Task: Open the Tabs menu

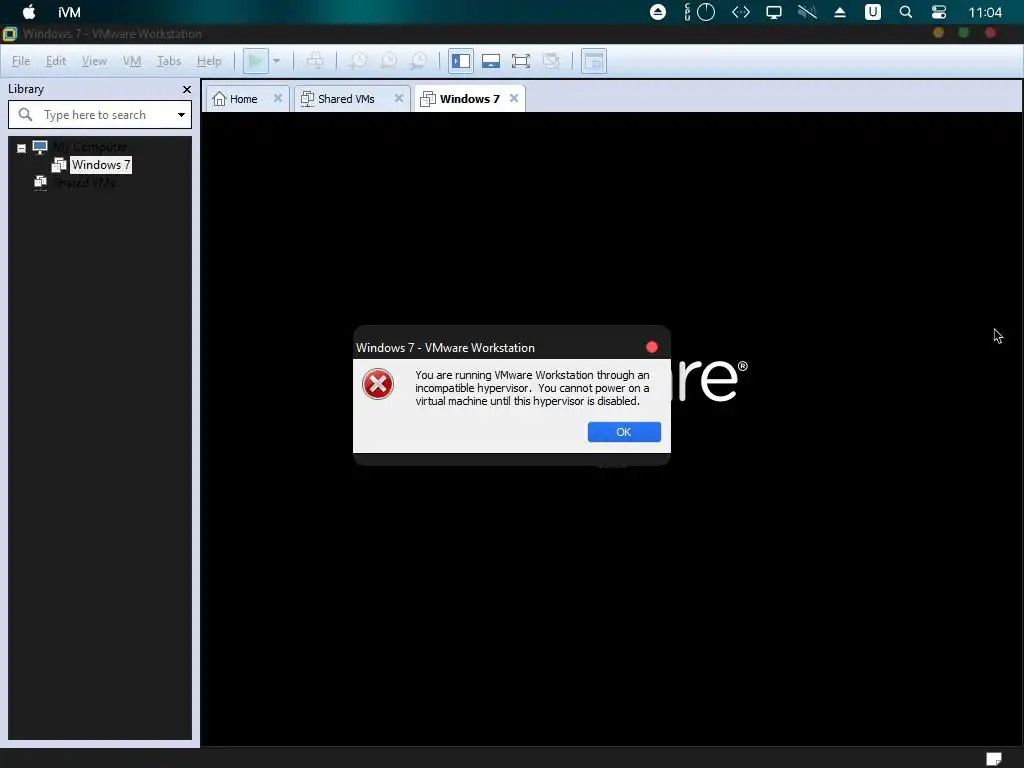Action: click(x=168, y=61)
